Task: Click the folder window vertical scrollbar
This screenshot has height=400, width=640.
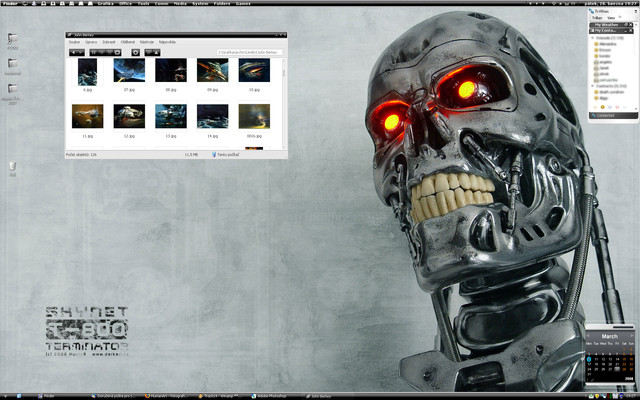Action: pos(284,104)
